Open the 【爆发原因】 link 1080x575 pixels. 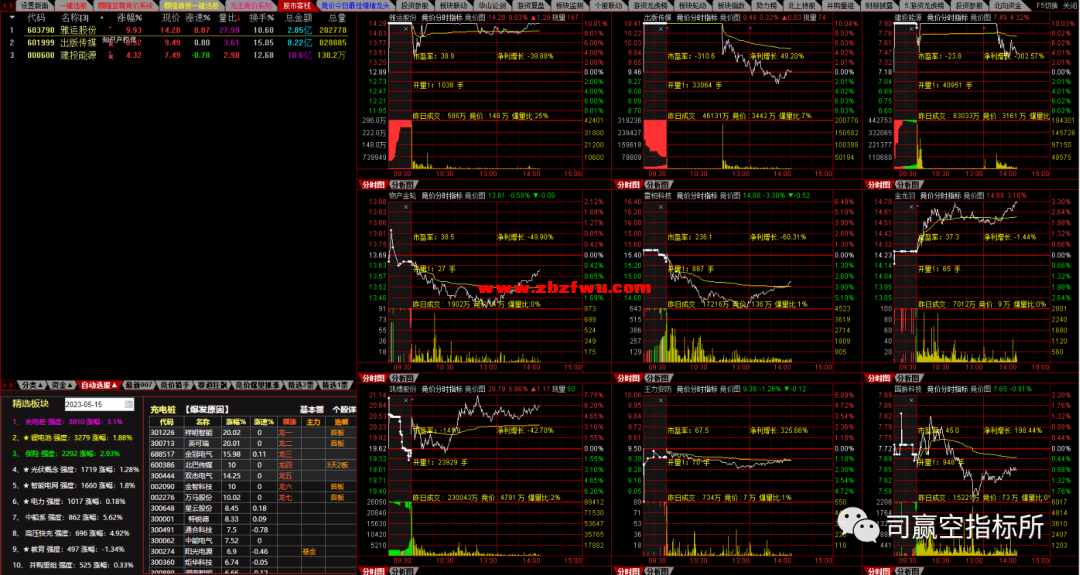[x=207, y=410]
